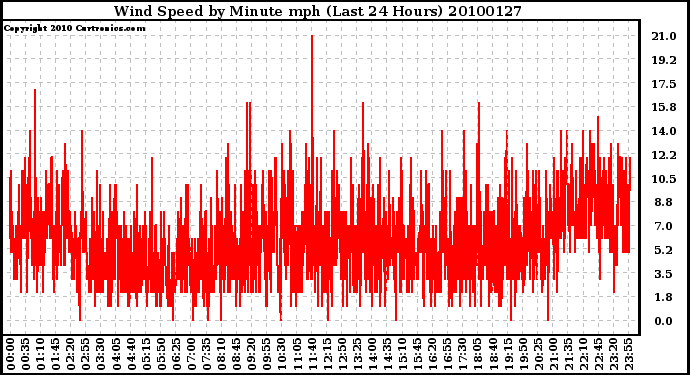Click the 22:45 time axis label
690x375 pixels.
coord(598,355)
